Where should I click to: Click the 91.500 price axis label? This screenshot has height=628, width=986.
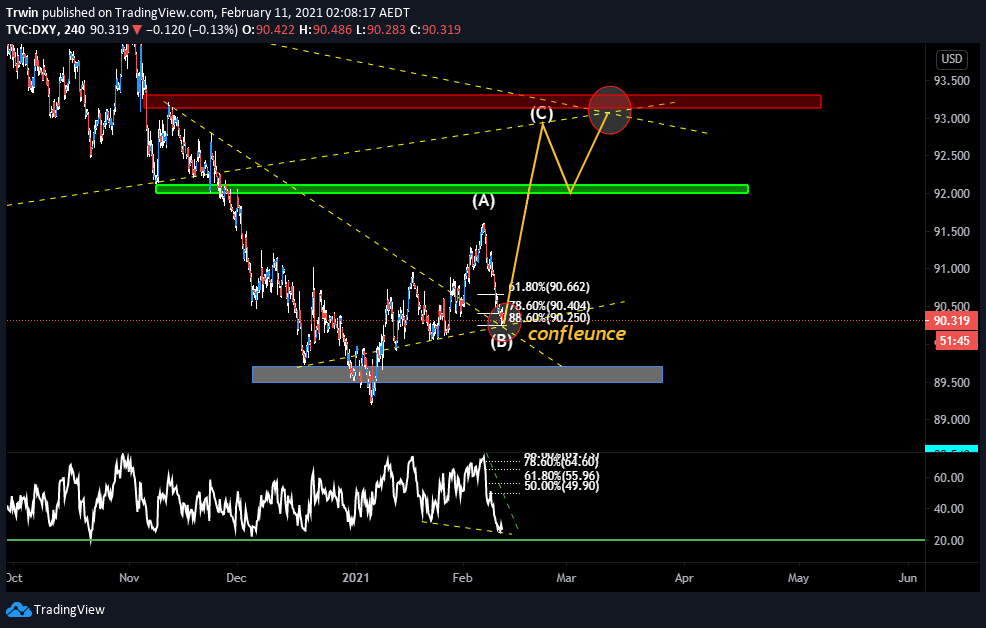coord(951,231)
